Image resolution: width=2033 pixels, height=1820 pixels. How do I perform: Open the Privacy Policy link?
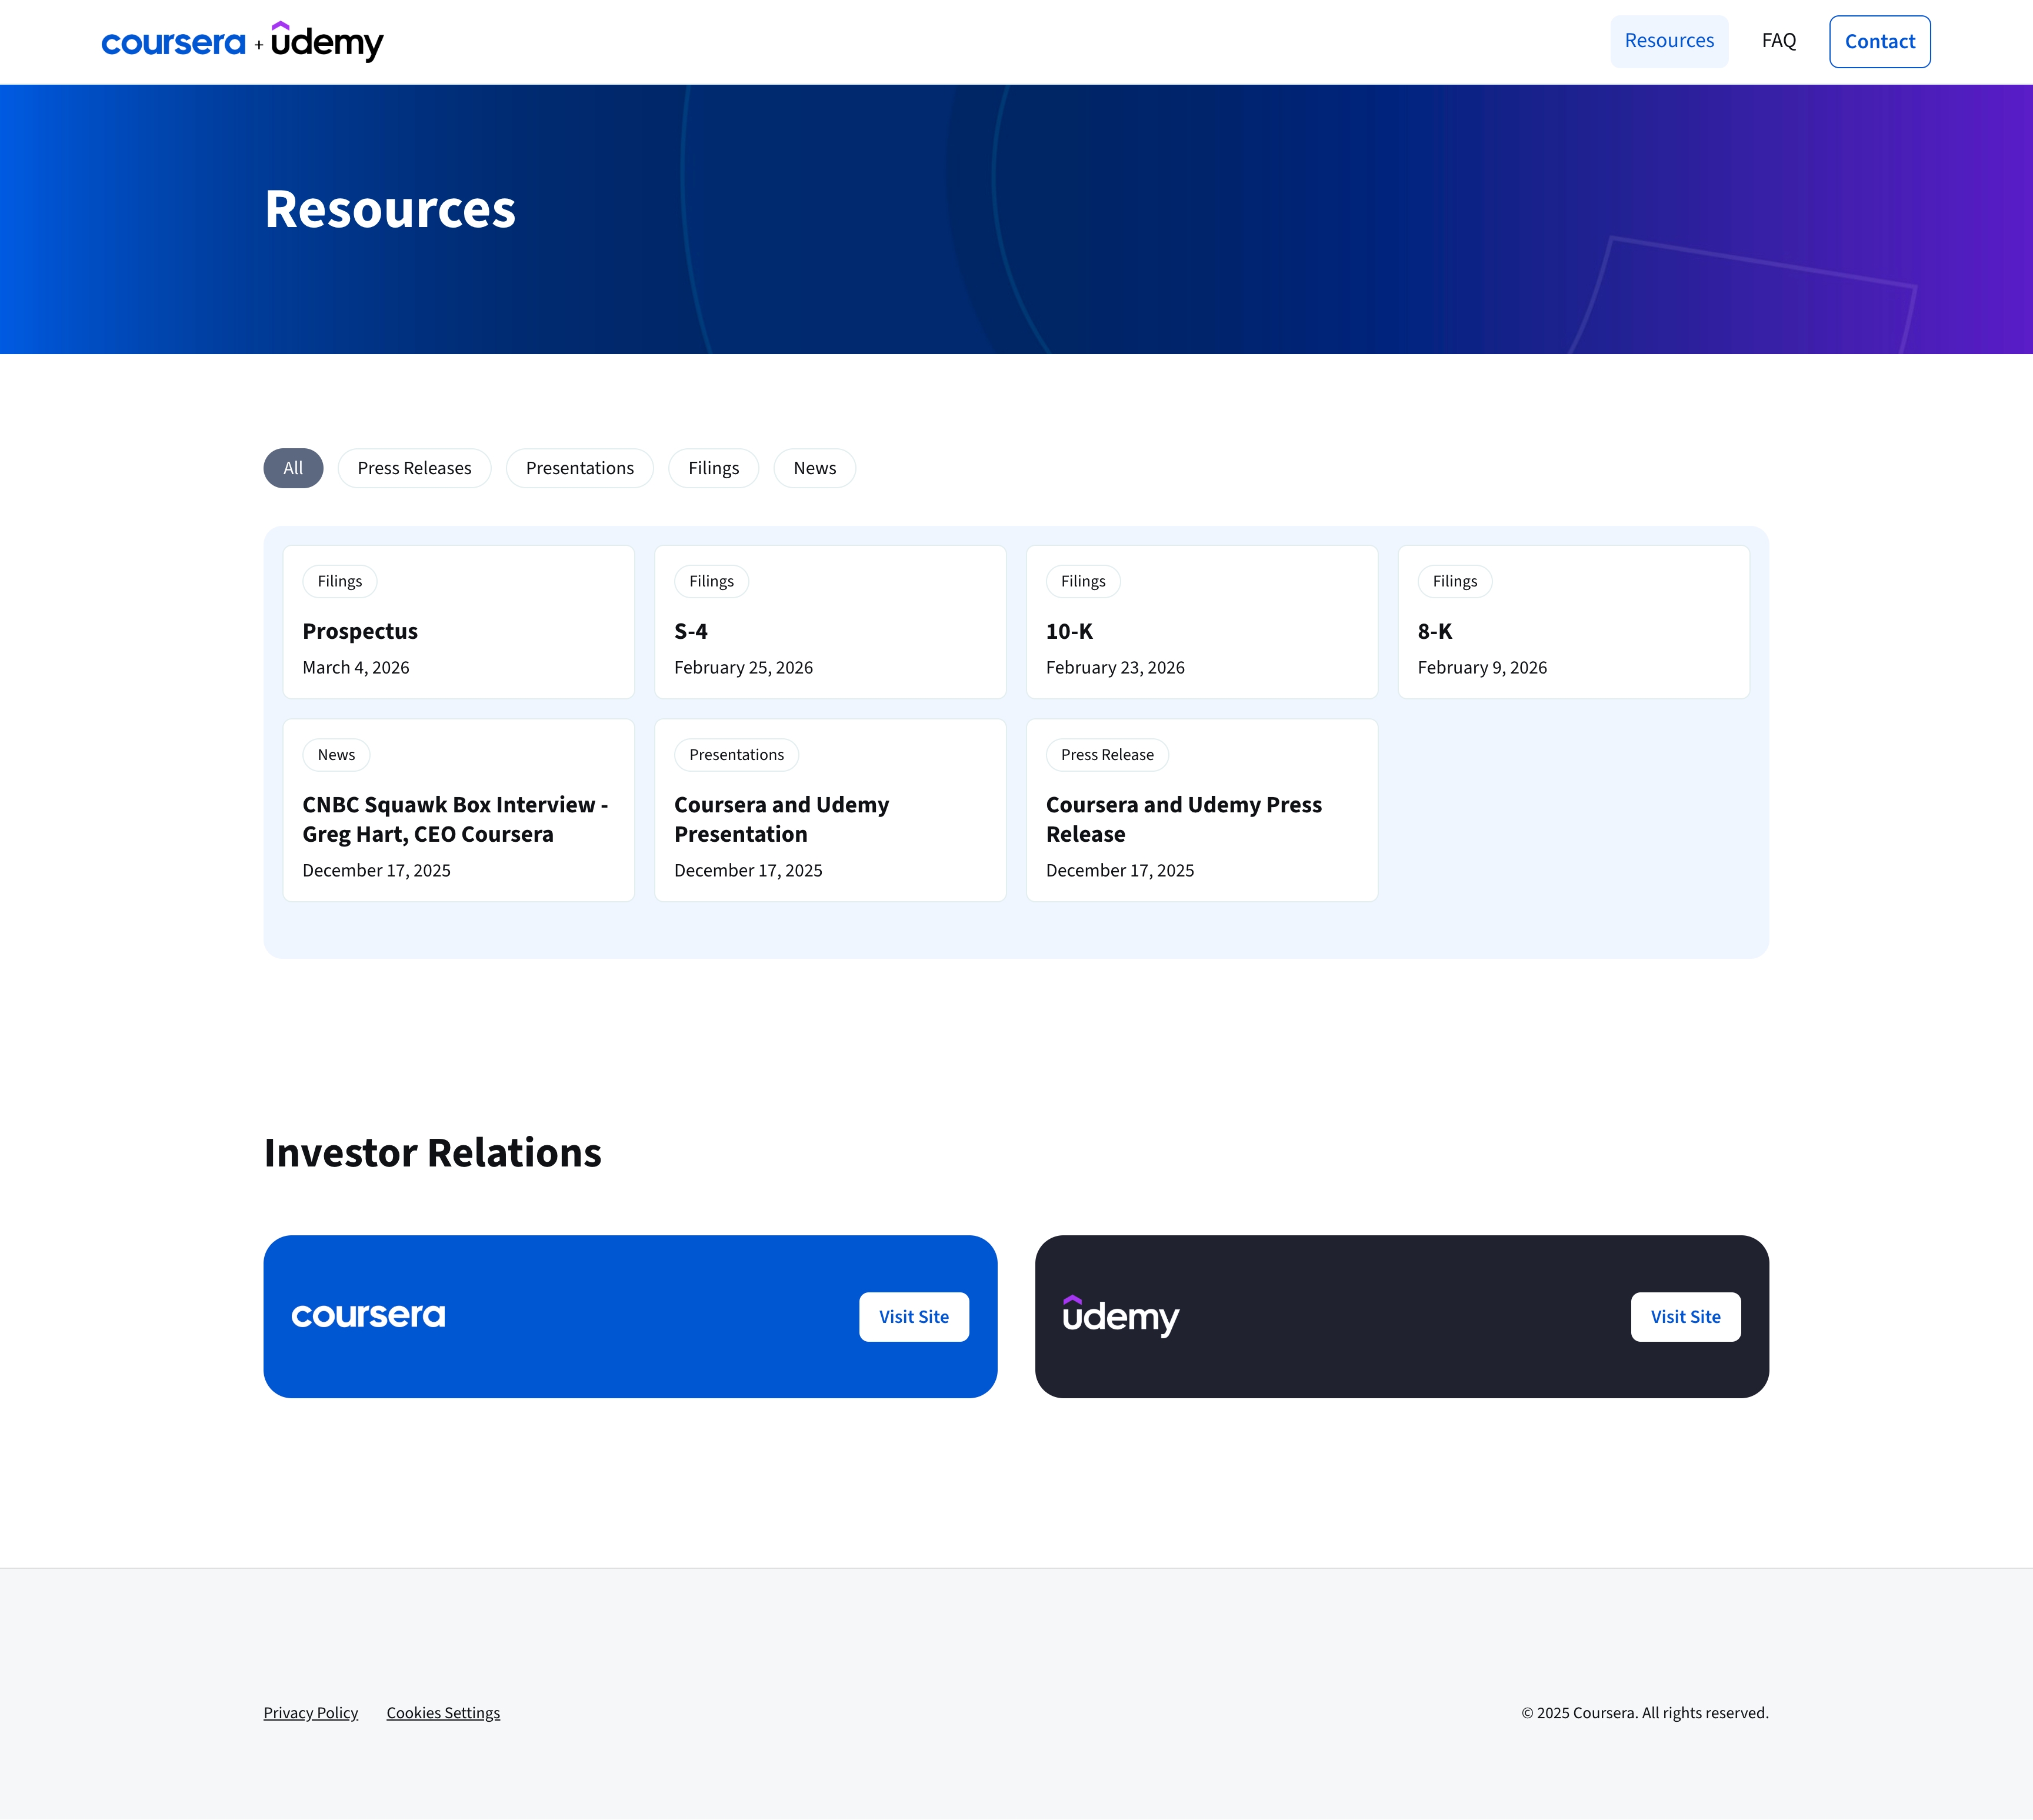click(310, 1713)
